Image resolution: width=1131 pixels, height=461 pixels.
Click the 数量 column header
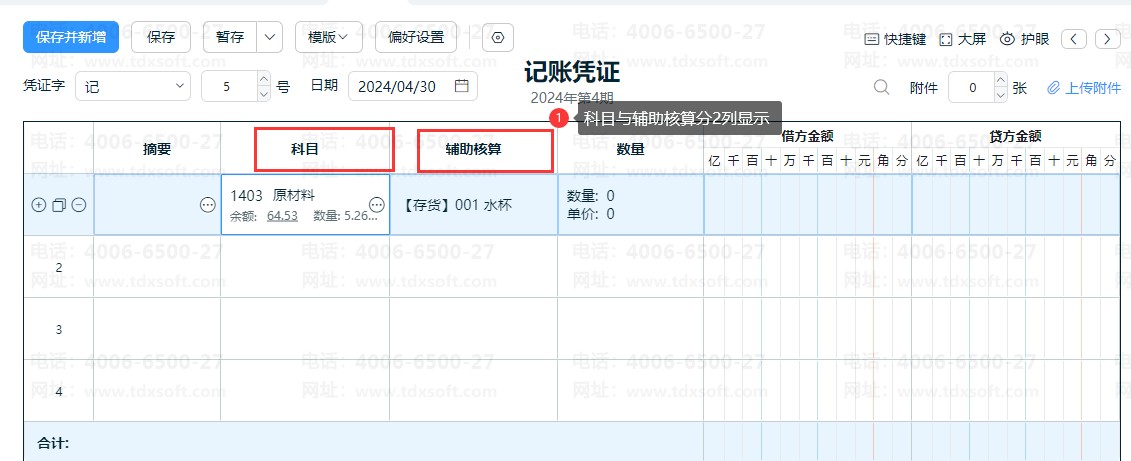coord(630,149)
